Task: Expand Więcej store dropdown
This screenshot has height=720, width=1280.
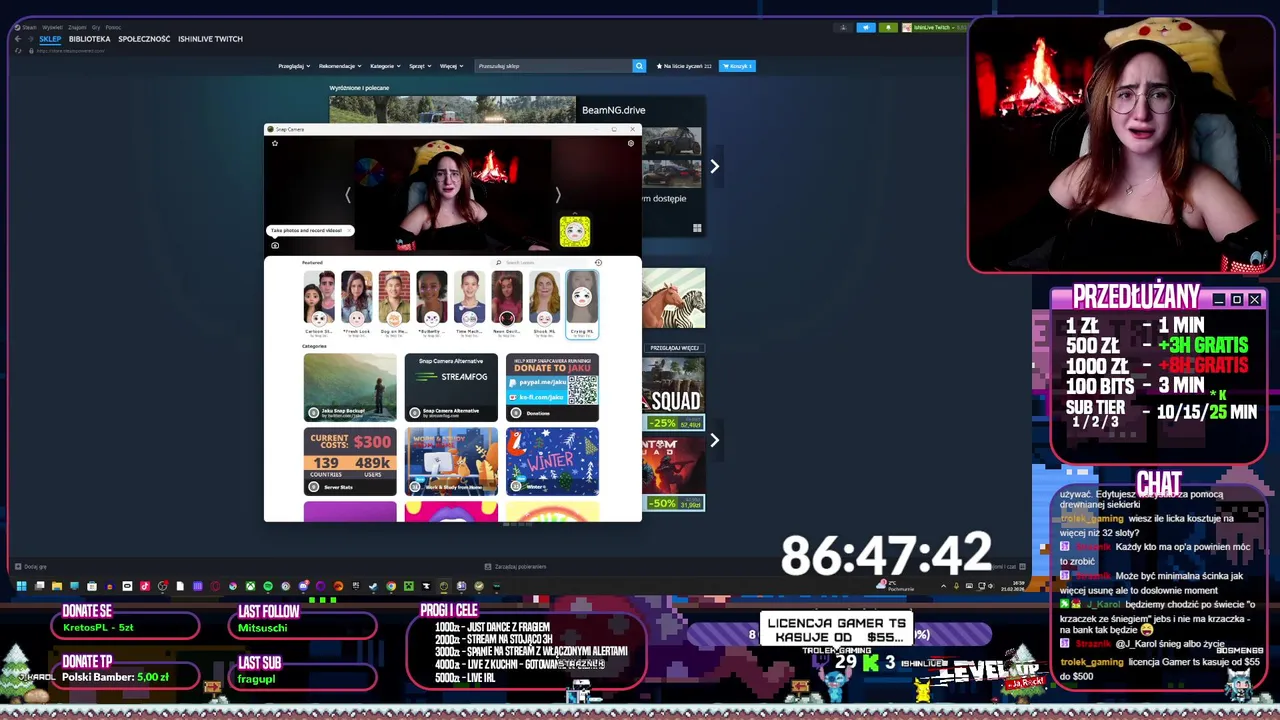Action: tap(451, 66)
